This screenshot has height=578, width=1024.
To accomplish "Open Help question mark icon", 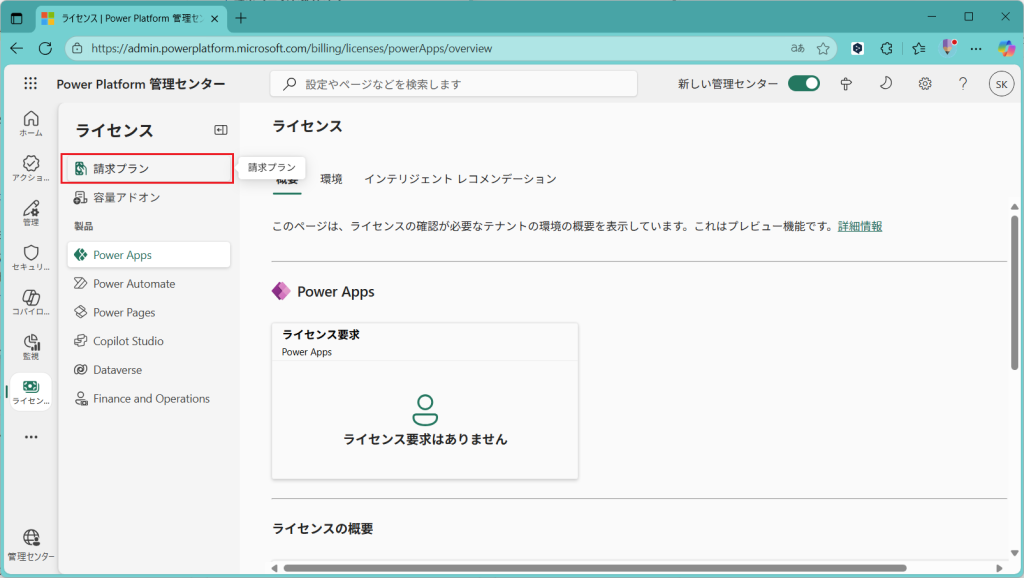I will point(963,84).
